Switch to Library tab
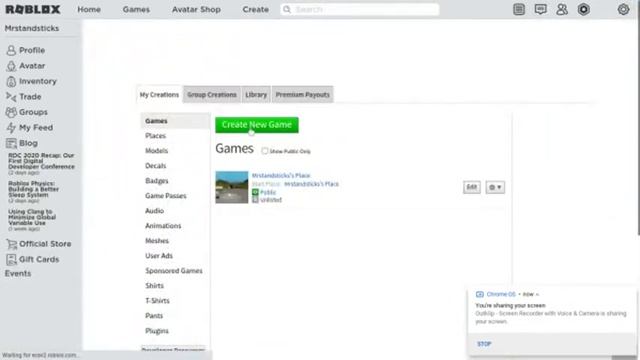Viewport: 640px width, 360px height. pos(256,95)
